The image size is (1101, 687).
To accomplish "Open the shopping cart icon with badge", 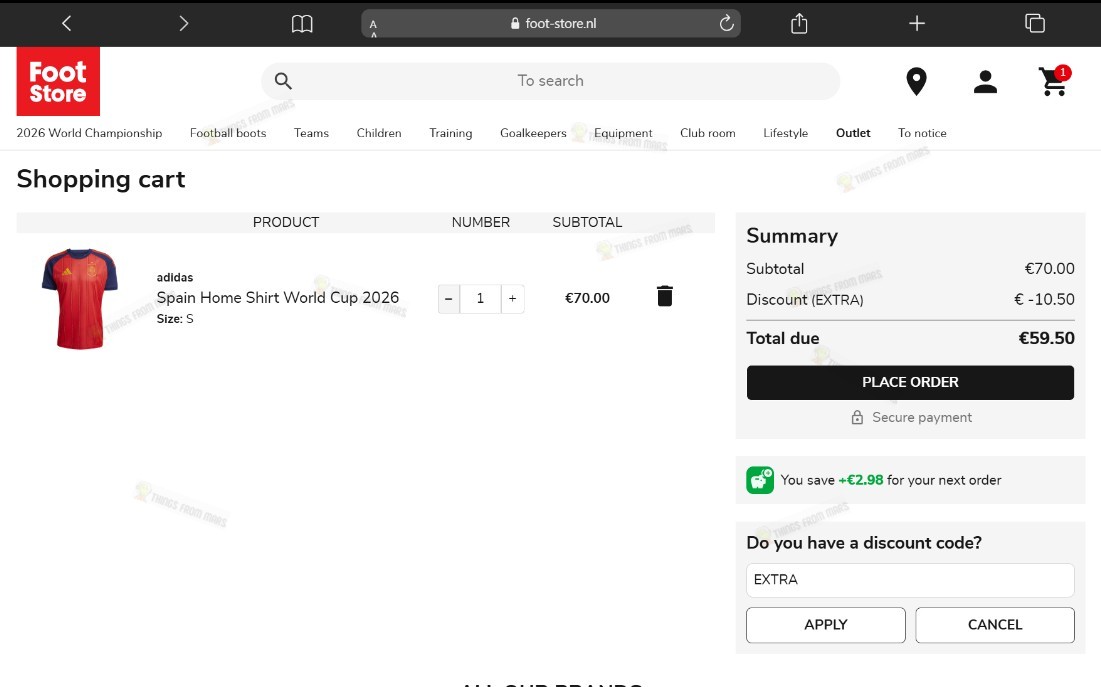I will tap(1053, 81).
